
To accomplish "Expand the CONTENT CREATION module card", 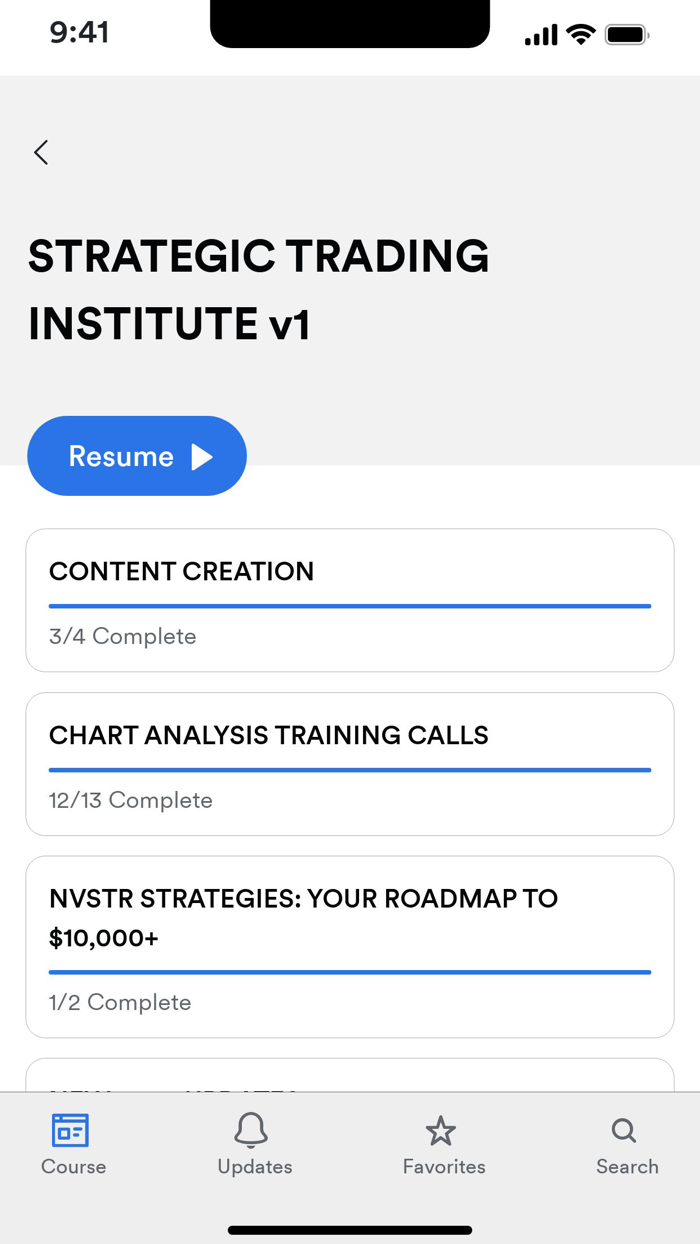I will 350,600.
